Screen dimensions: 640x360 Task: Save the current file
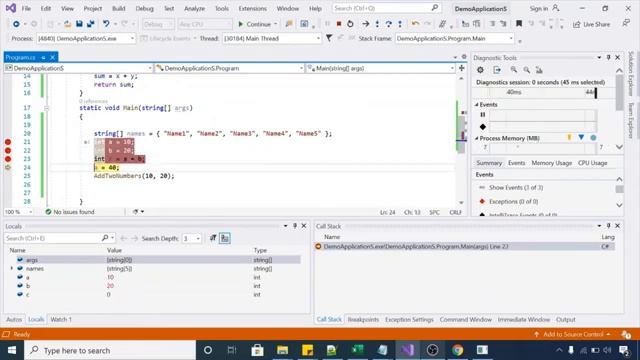pos(79,24)
